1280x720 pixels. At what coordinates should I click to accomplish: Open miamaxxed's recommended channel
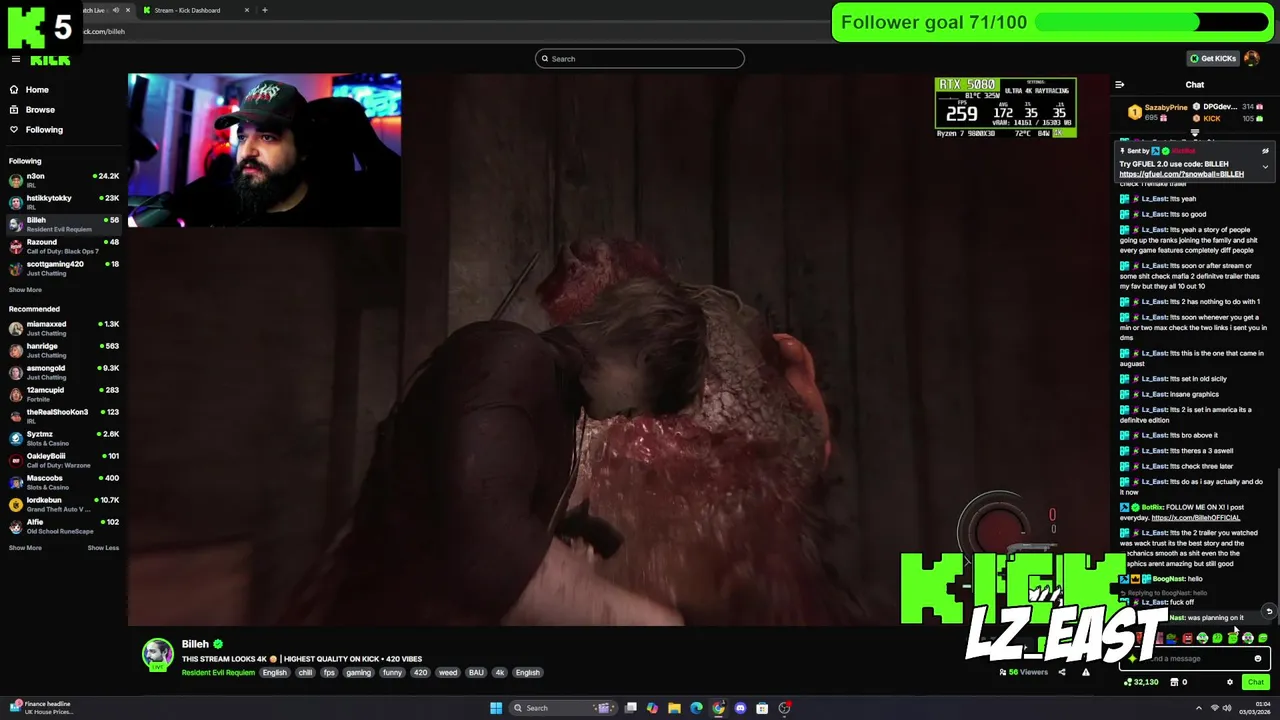point(64,328)
